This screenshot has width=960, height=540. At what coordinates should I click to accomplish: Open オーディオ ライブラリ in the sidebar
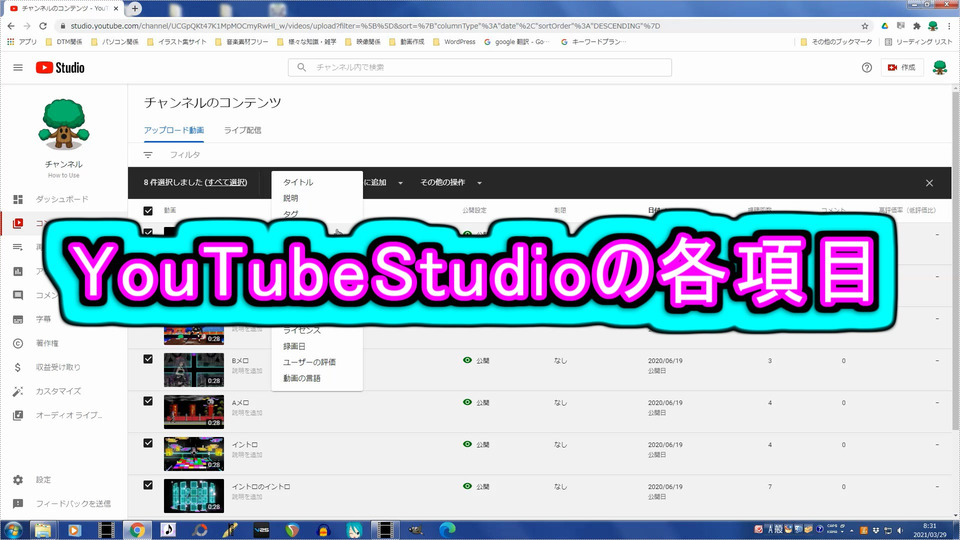click(69, 414)
